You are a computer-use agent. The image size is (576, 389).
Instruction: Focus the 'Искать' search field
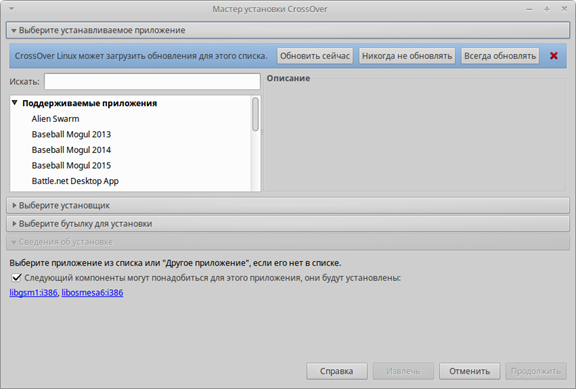[152, 82]
